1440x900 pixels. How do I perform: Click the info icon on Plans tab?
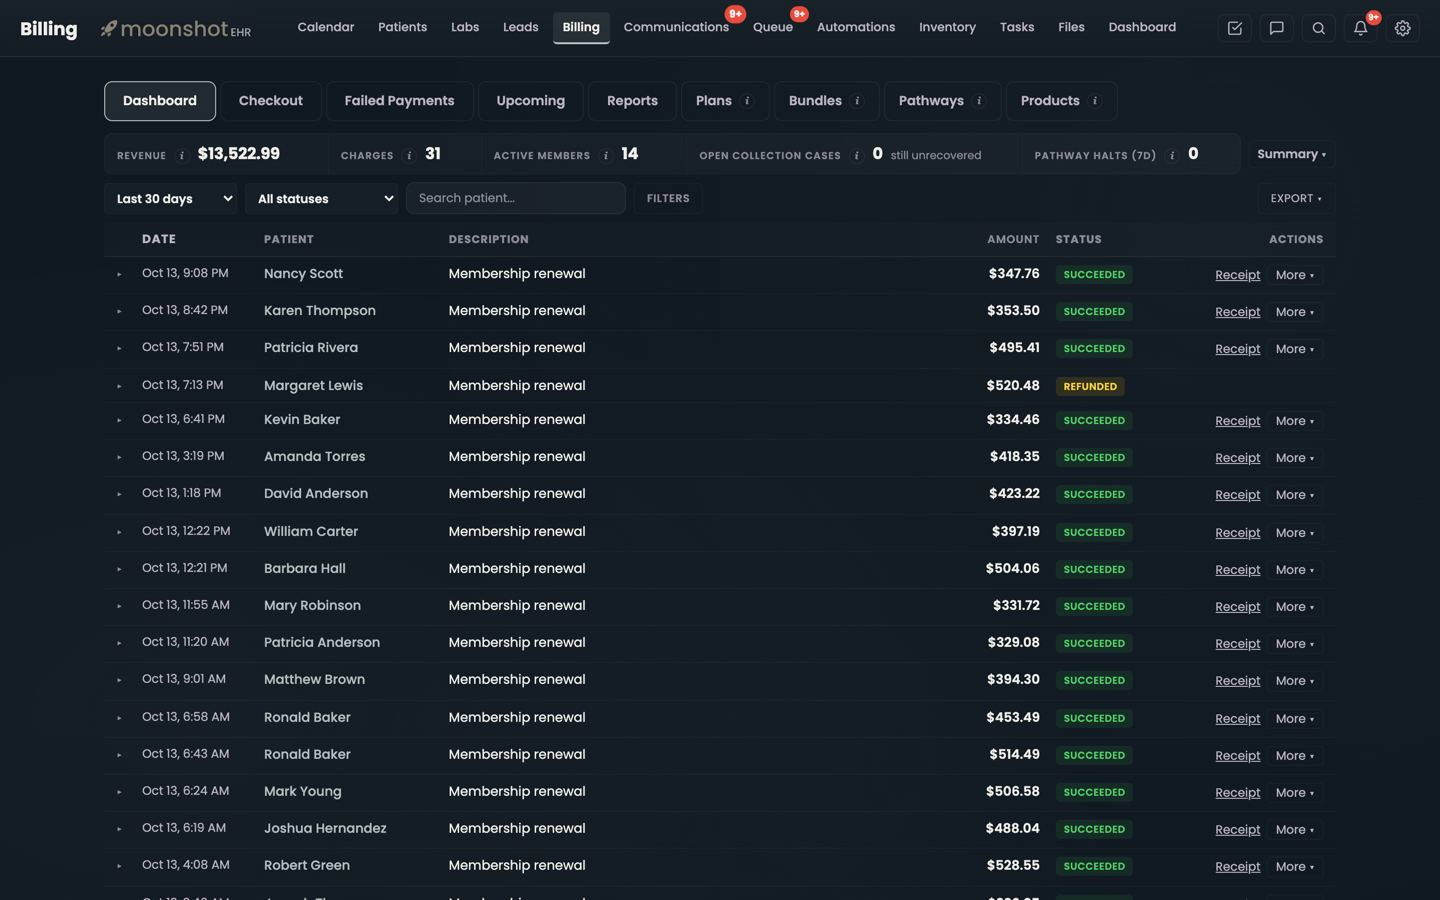coord(747,101)
